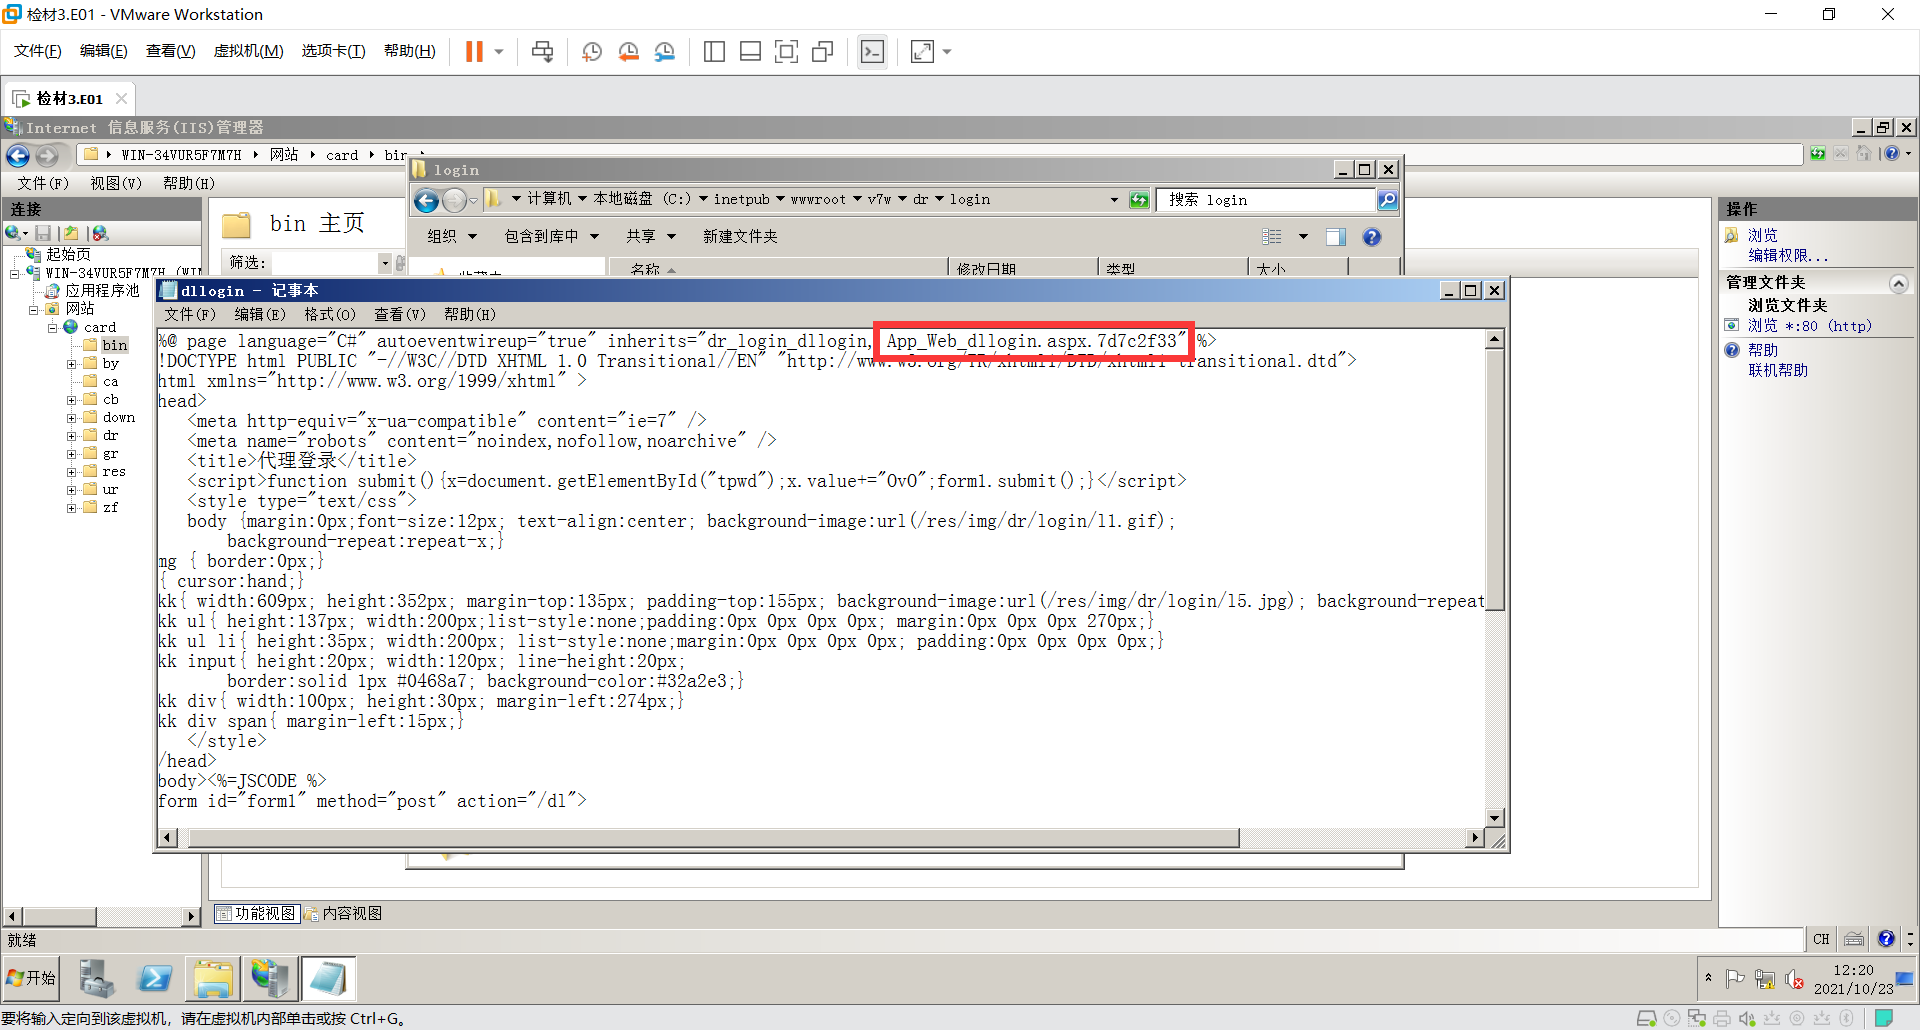This screenshot has height=1030, width=1920.
Task: Click the 浏览 action link
Action: pos(1763,236)
